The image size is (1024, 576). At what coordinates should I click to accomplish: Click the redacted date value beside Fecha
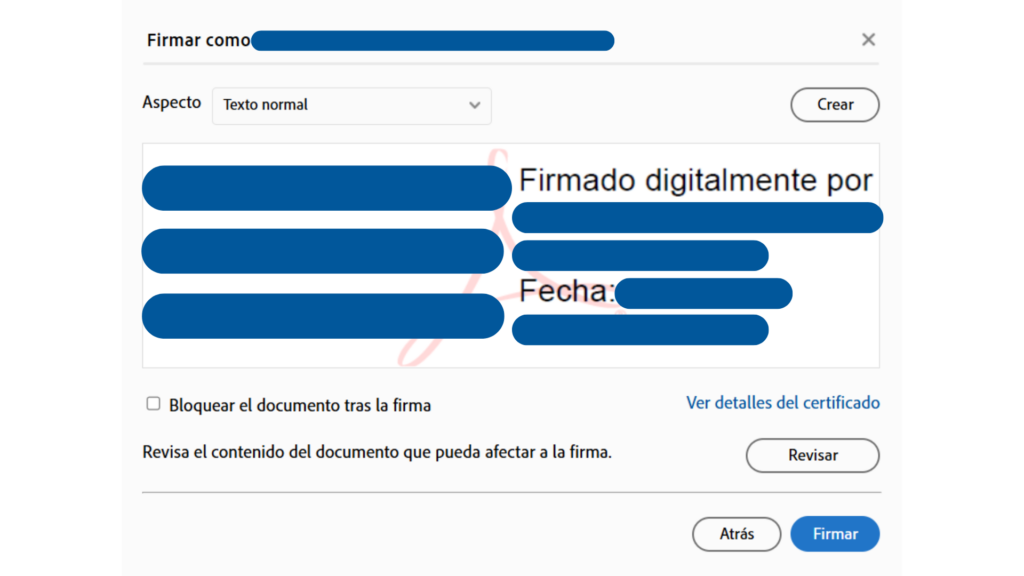click(x=704, y=294)
